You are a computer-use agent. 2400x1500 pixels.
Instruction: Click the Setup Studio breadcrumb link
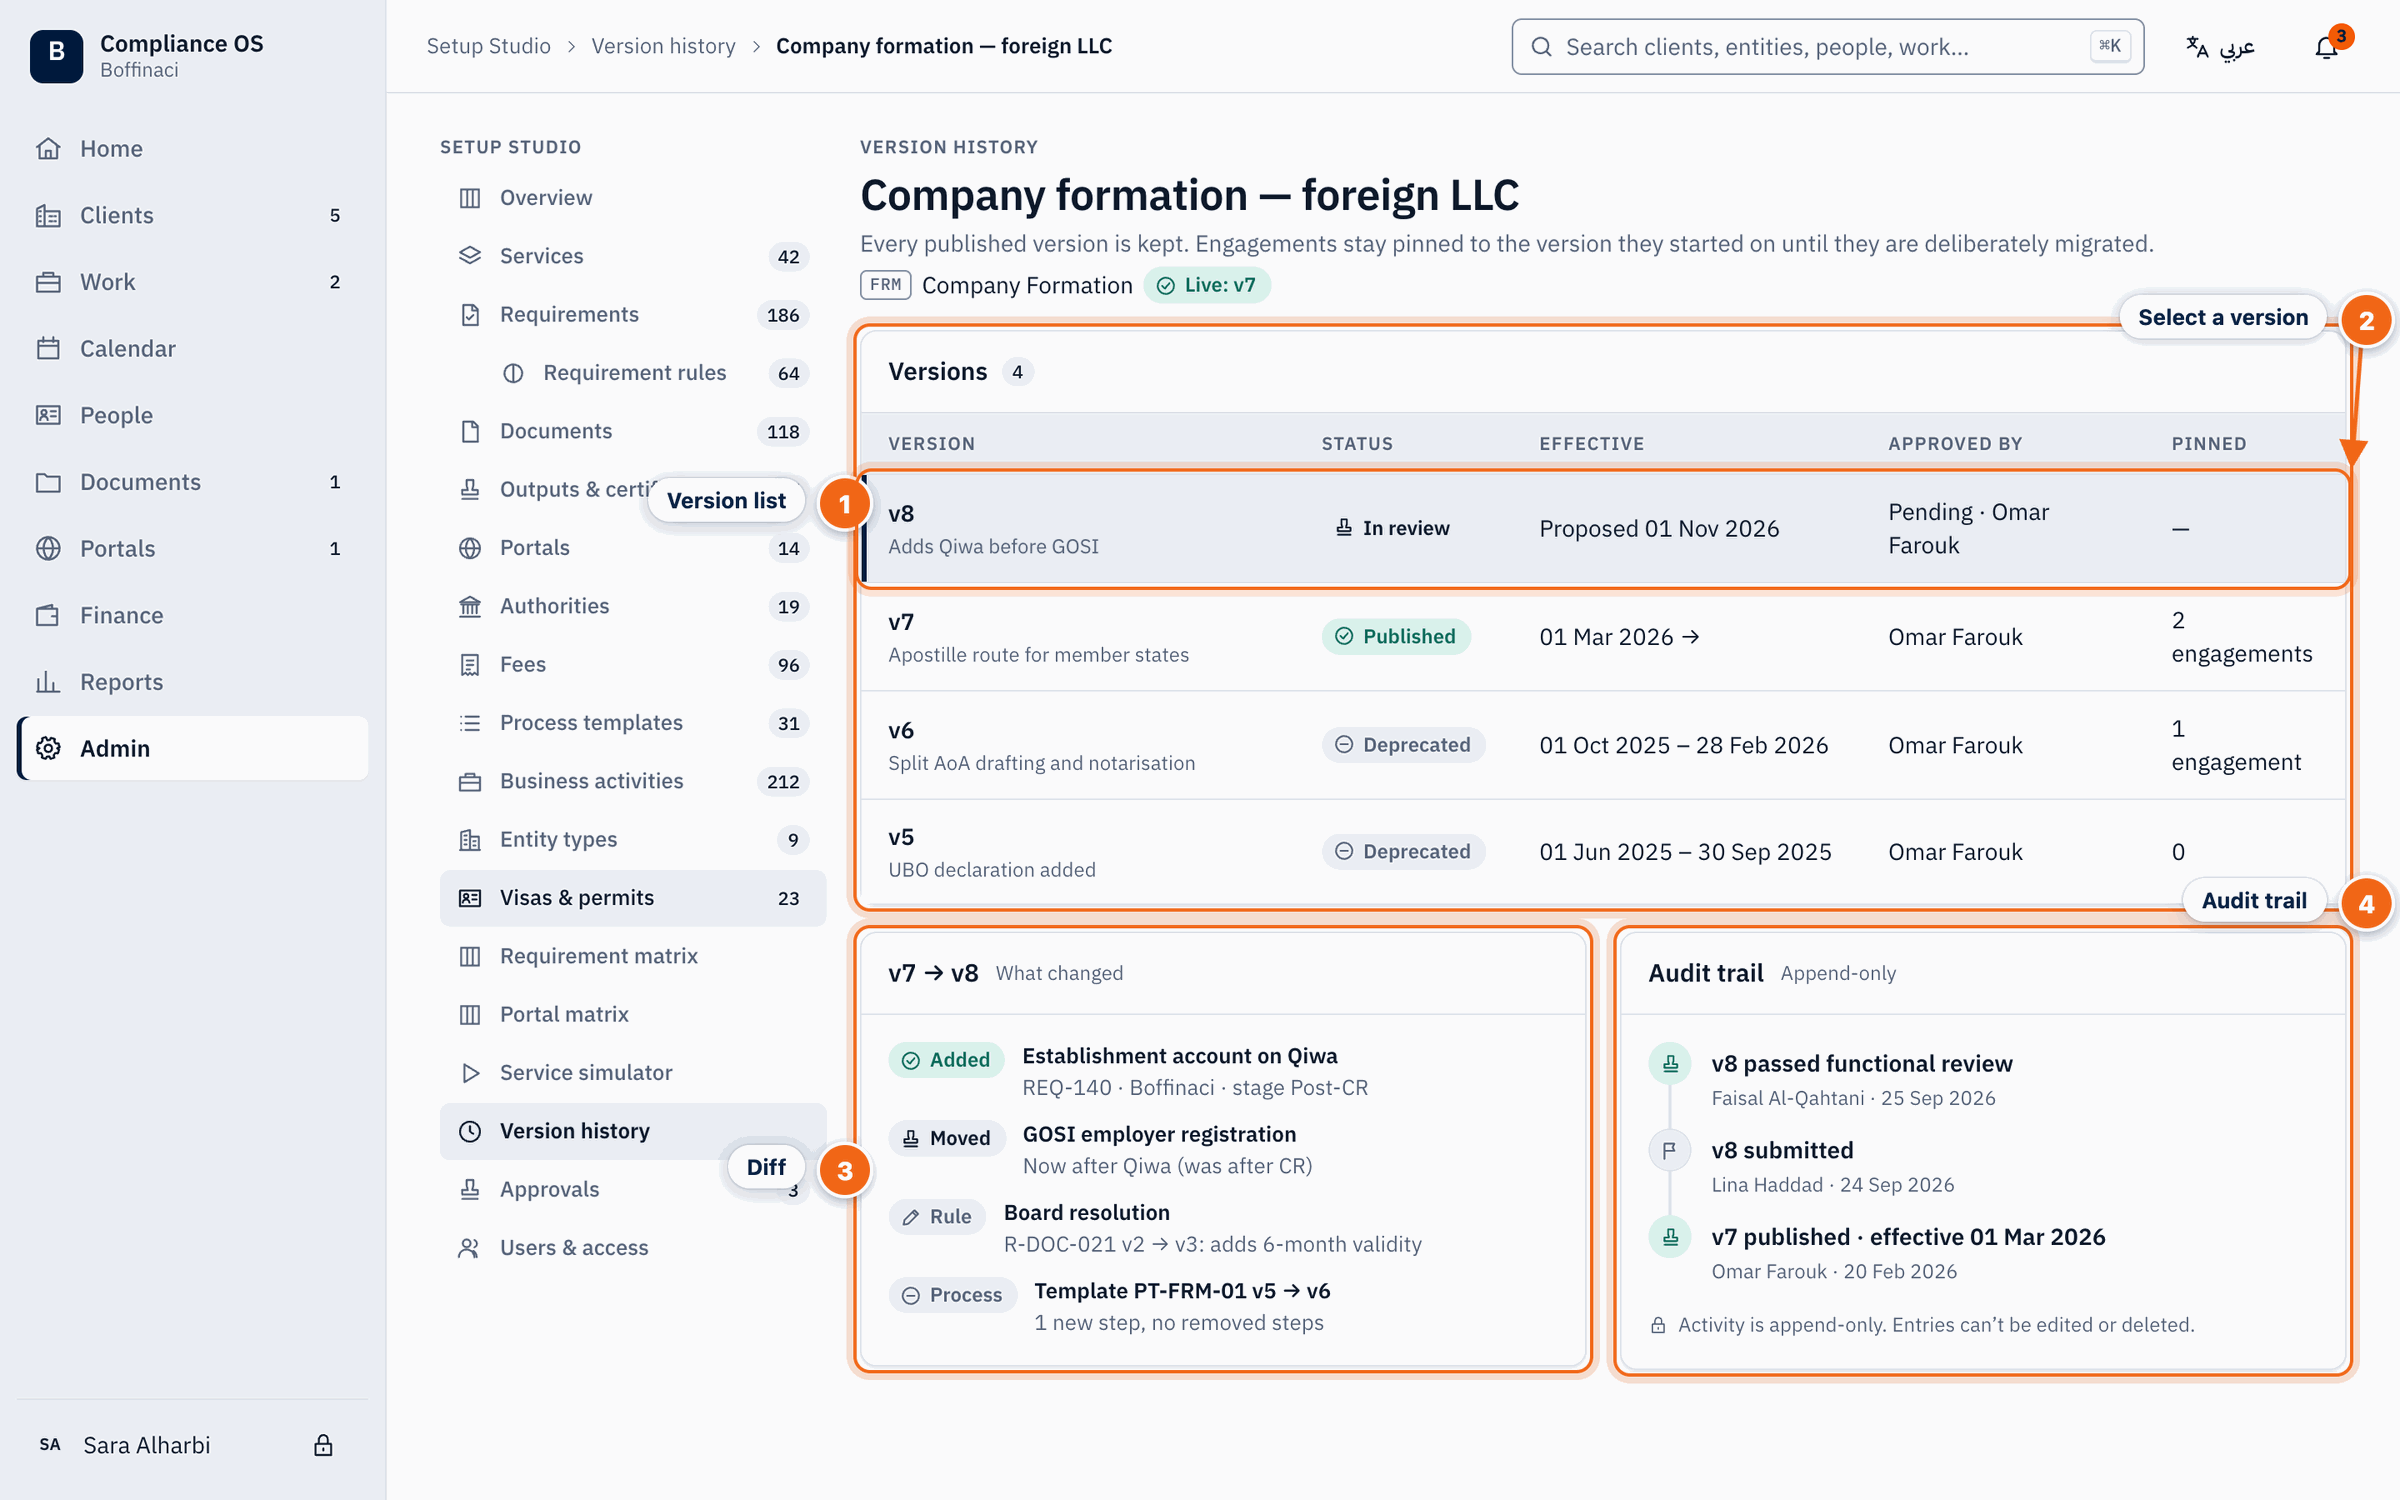pyautogui.click(x=488, y=46)
